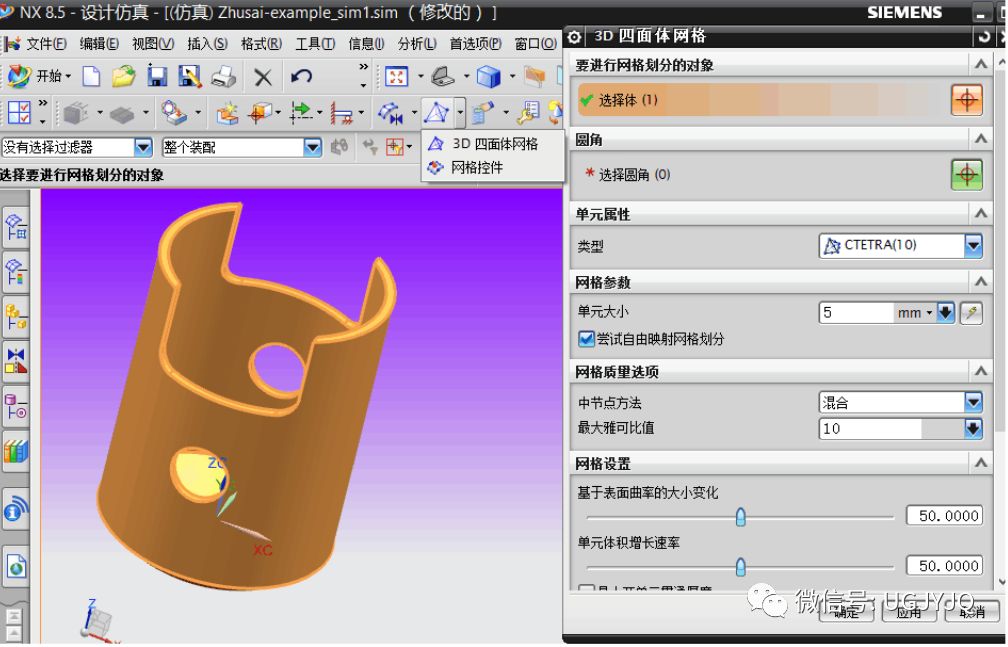Click the green select fillet crosshair button

click(x=966, y=174)
